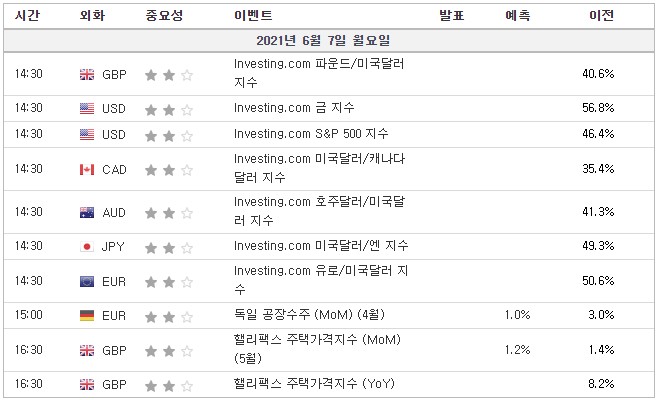Click the German flag icon at 15:00
The width and height of the screenshot is (656, 400).
click(x=87, y=316)
